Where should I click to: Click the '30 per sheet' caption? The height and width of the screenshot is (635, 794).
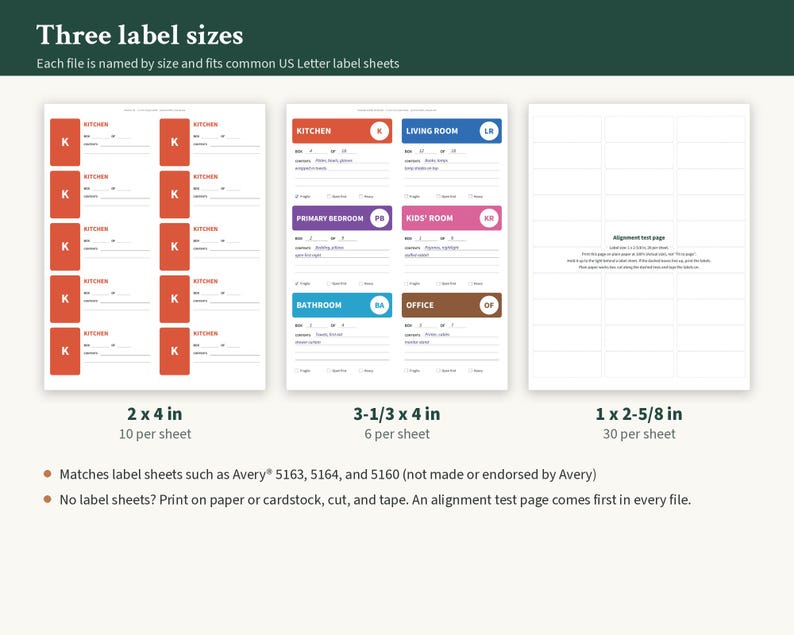639,434
